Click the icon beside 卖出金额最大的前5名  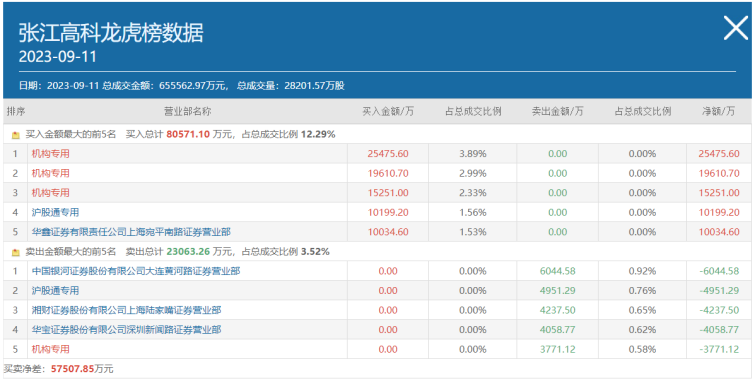16,252
